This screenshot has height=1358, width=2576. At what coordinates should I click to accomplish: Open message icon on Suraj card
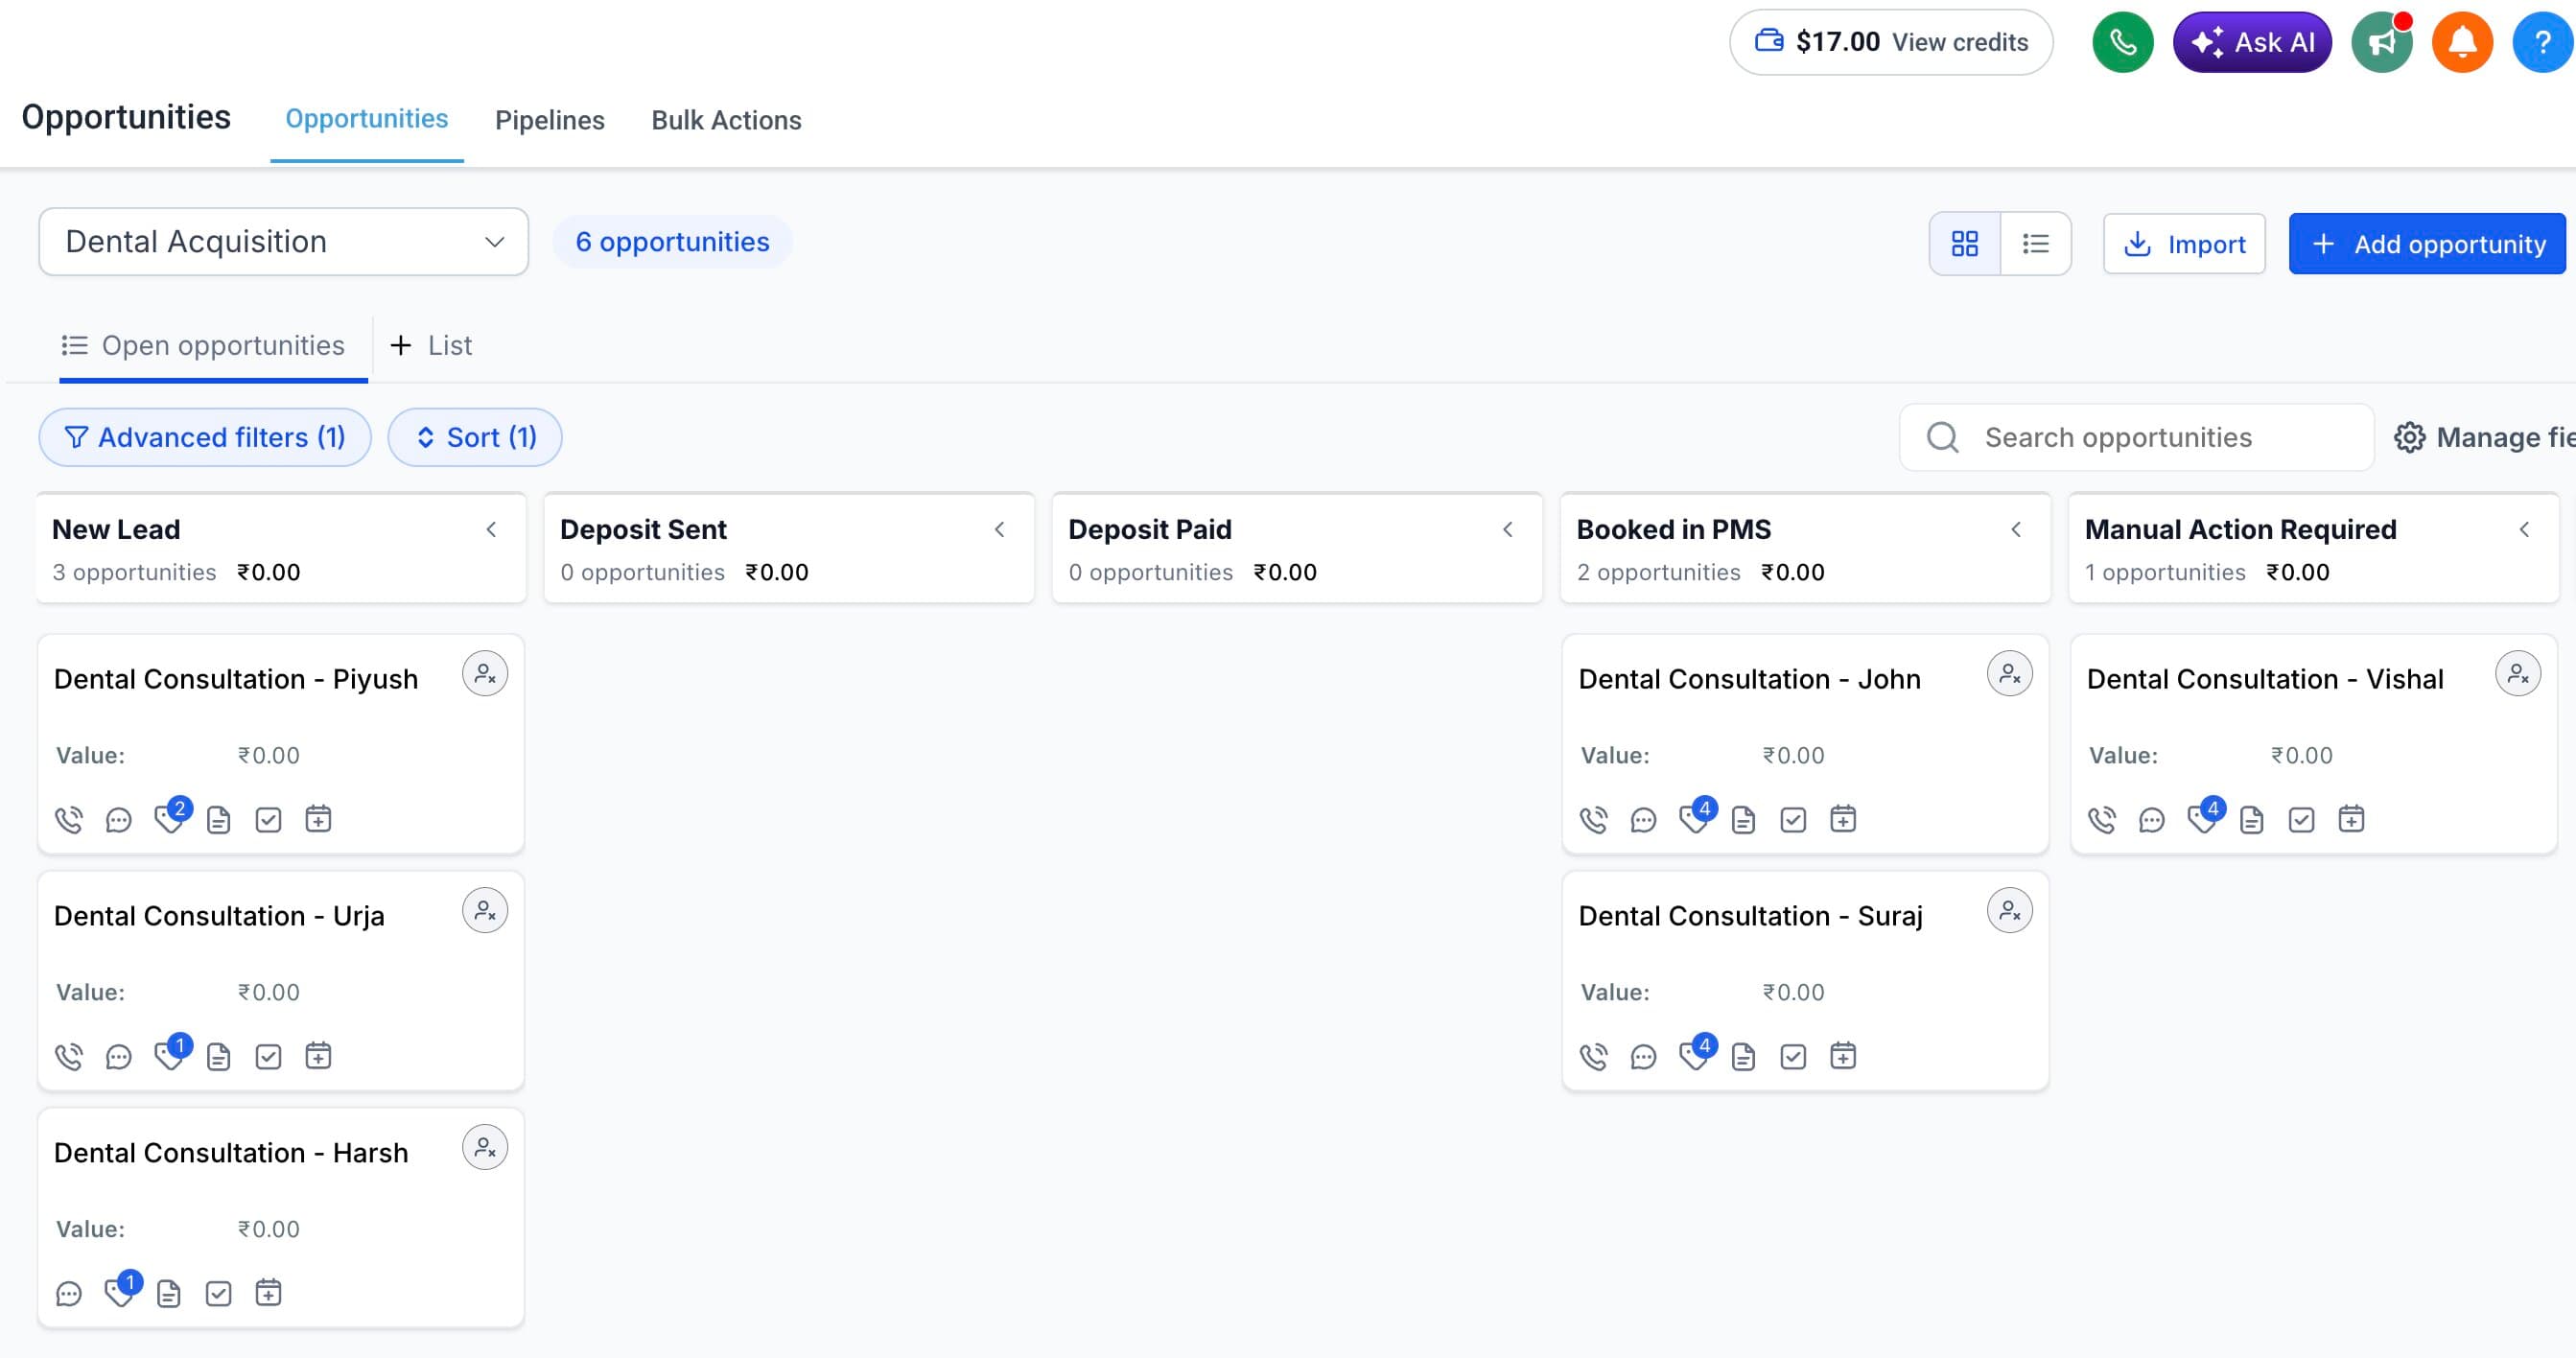[1644, 1057]
